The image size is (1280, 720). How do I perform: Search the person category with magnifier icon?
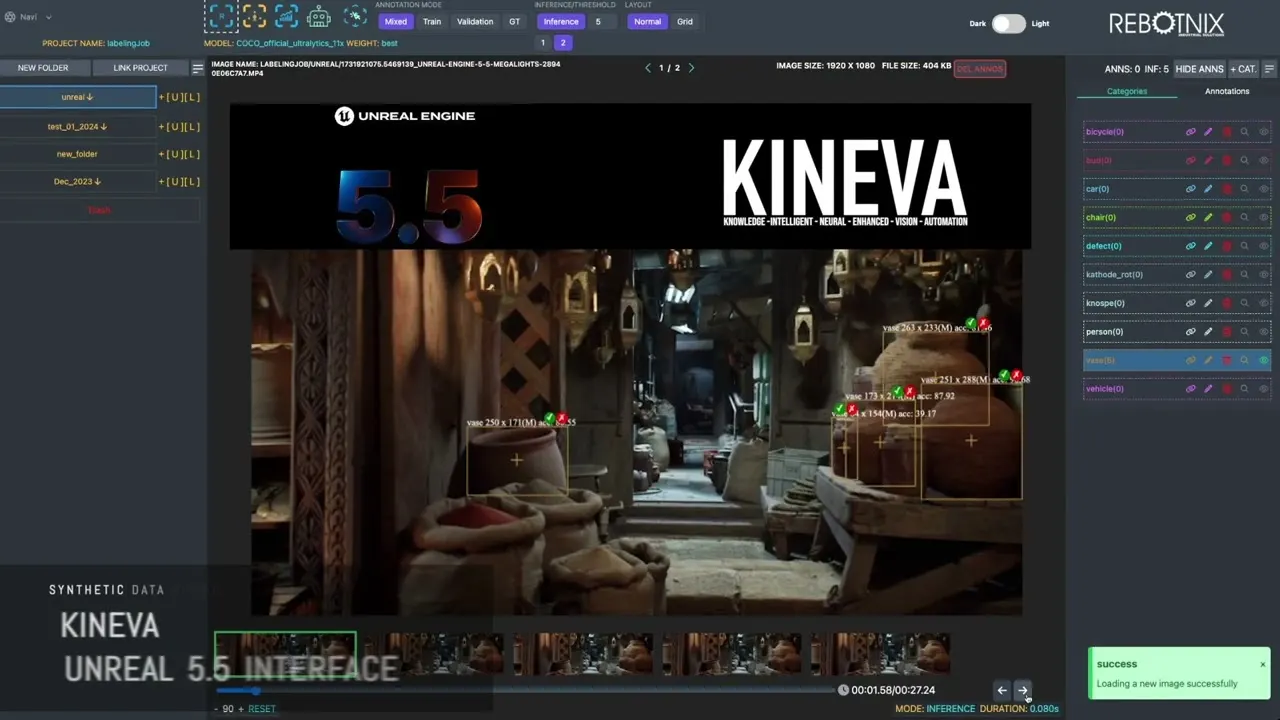click(x=1244, y=331)
